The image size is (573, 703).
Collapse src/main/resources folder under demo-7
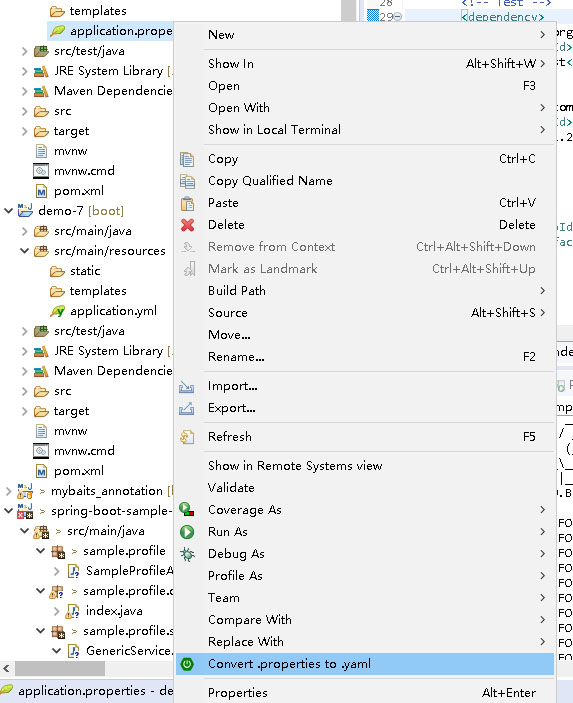[25, 251]
